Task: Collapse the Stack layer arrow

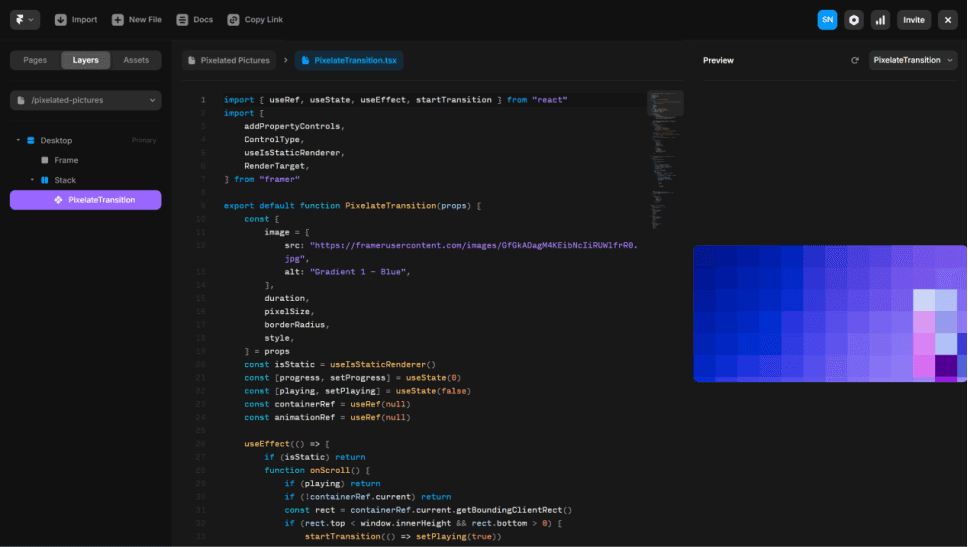Action: point(32,180)
